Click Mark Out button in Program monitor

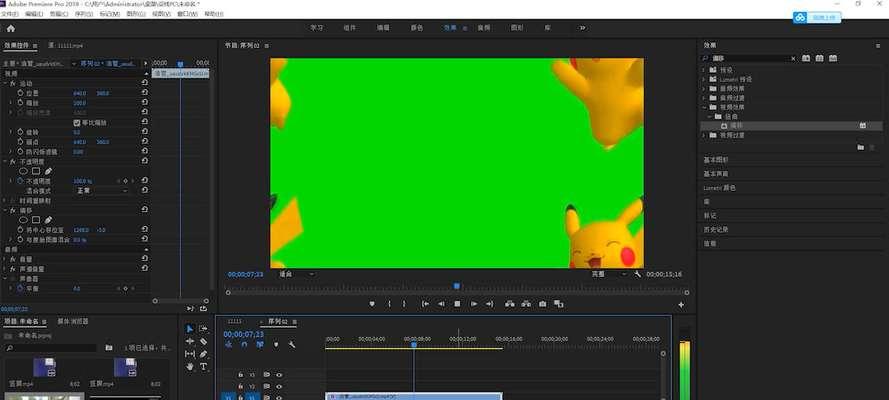click(x=404, y=304)
